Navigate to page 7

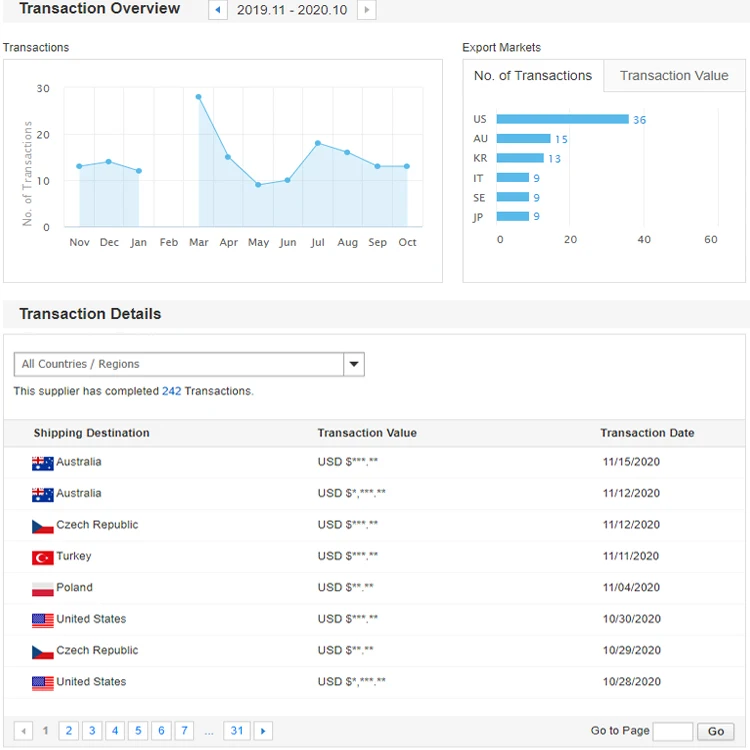pyautogui.click(x=184, y=731)
